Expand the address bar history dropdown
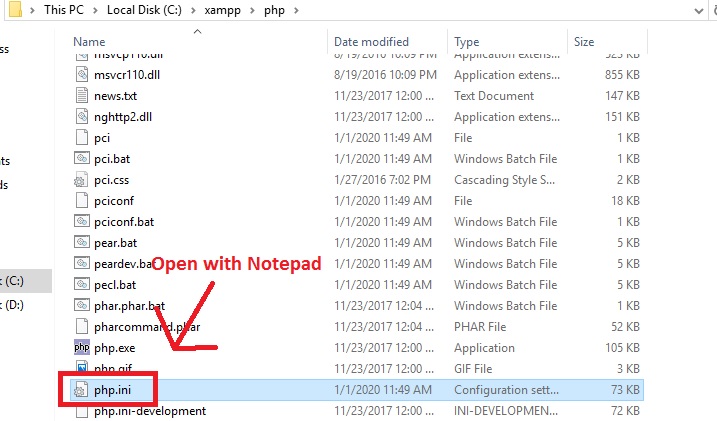 coord(699,11)
